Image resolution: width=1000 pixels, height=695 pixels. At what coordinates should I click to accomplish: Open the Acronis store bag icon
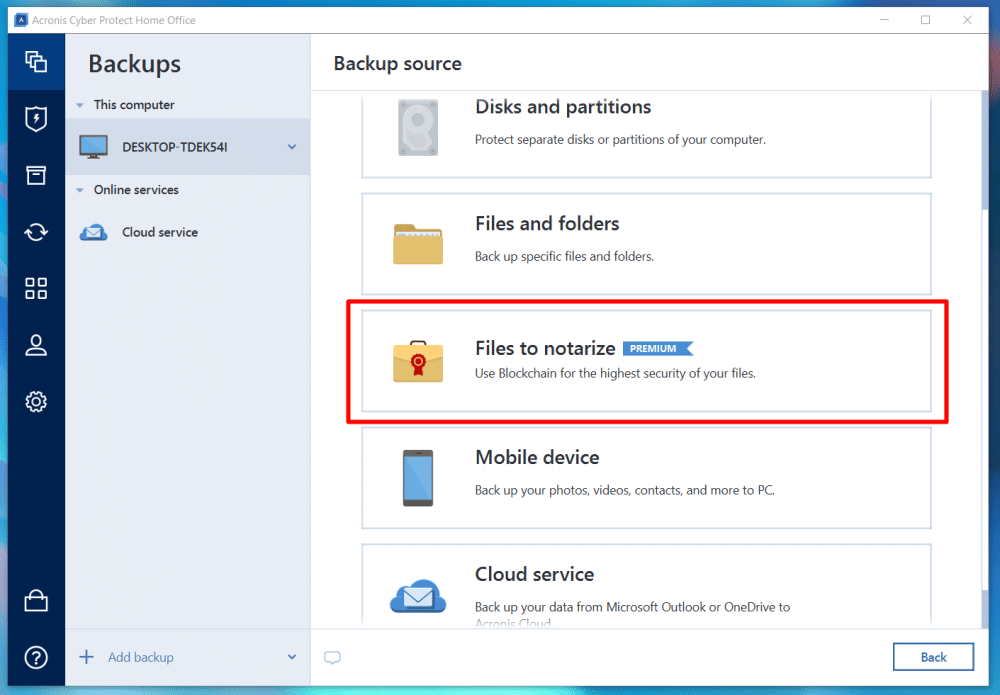coord(36,600)
